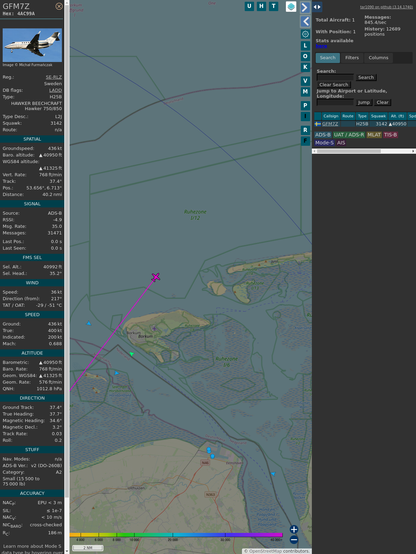Click the purple airport marker on Borkum island
Screen dimensions: 416x554
(x=154, y=329)
